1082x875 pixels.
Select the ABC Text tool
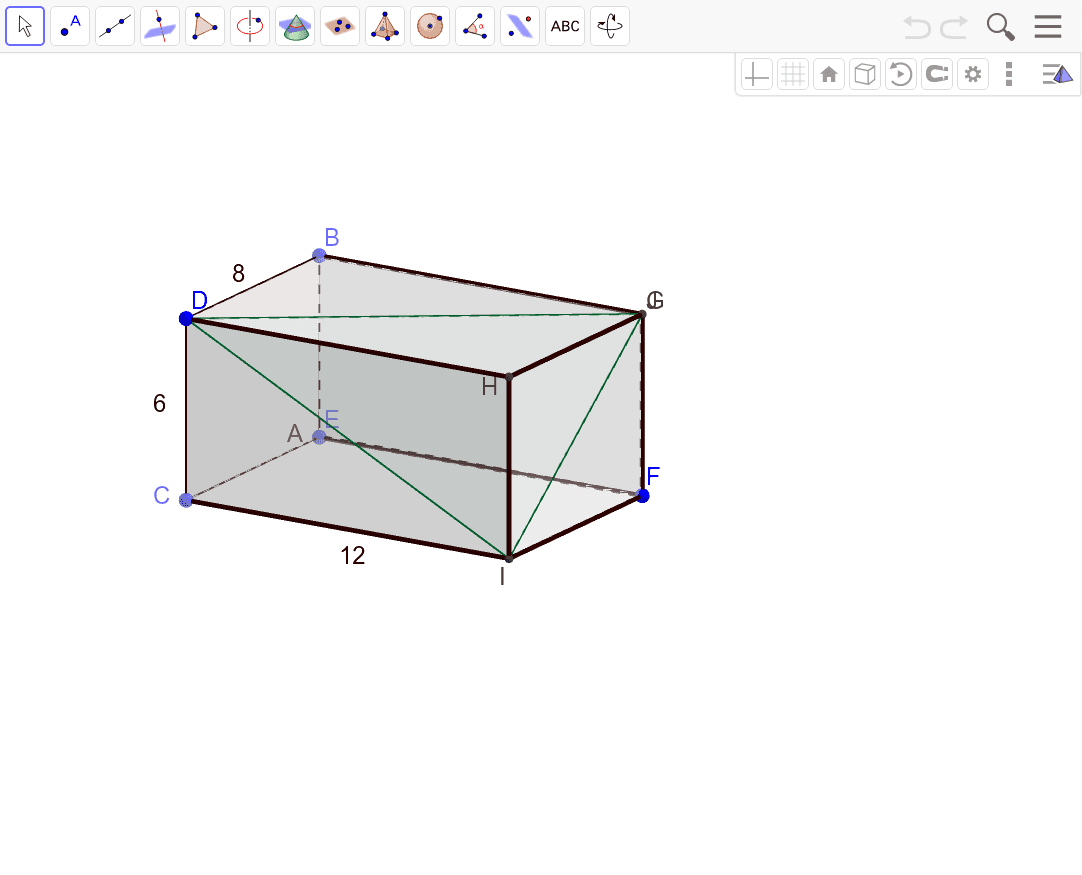pos(565,26)
